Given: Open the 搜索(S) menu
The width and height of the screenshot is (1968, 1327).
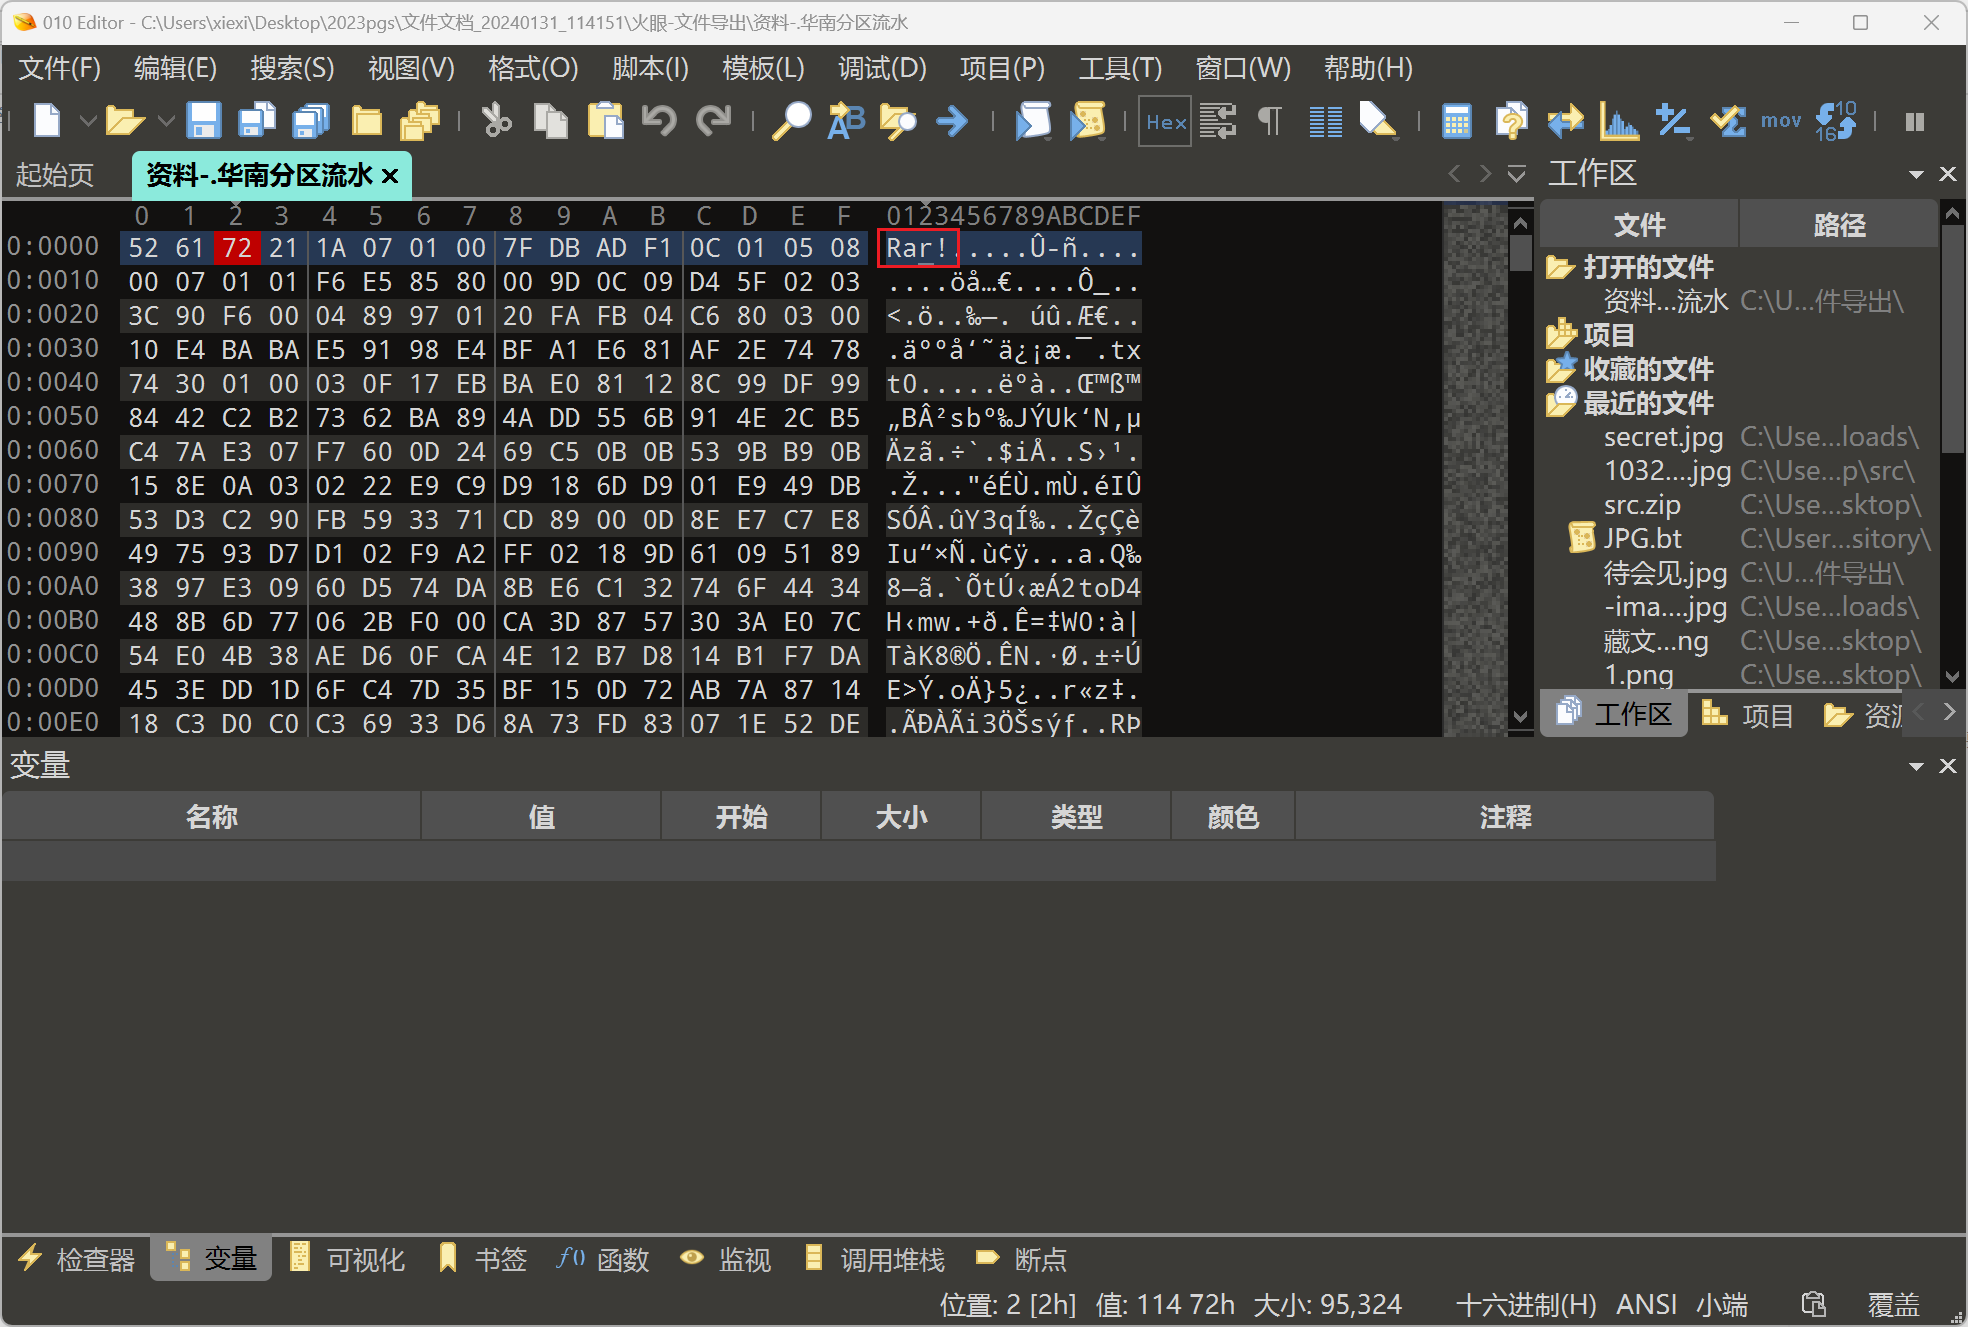Looking at the screenshot, I should click(x=292, y=68).
